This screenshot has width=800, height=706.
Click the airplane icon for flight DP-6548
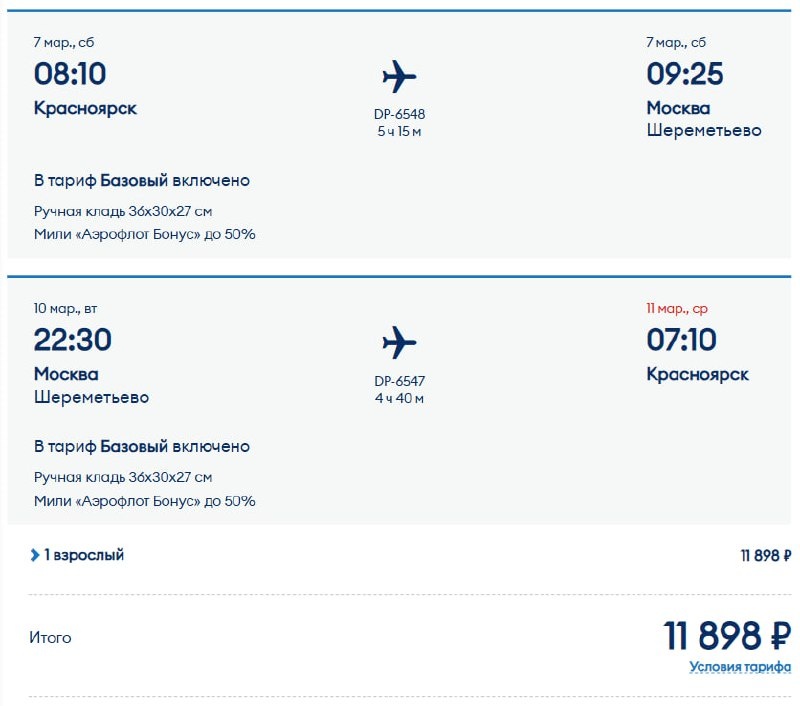(399, 77)
